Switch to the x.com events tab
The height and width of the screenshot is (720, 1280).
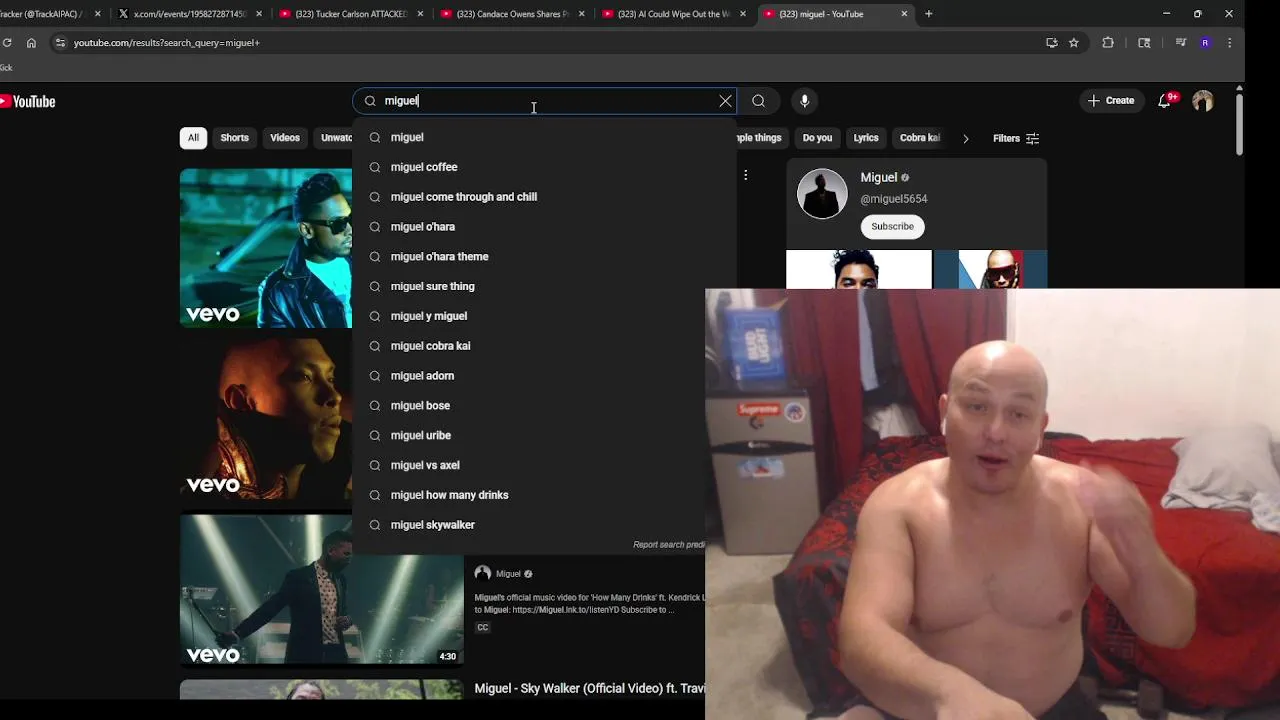click(190, 14)
